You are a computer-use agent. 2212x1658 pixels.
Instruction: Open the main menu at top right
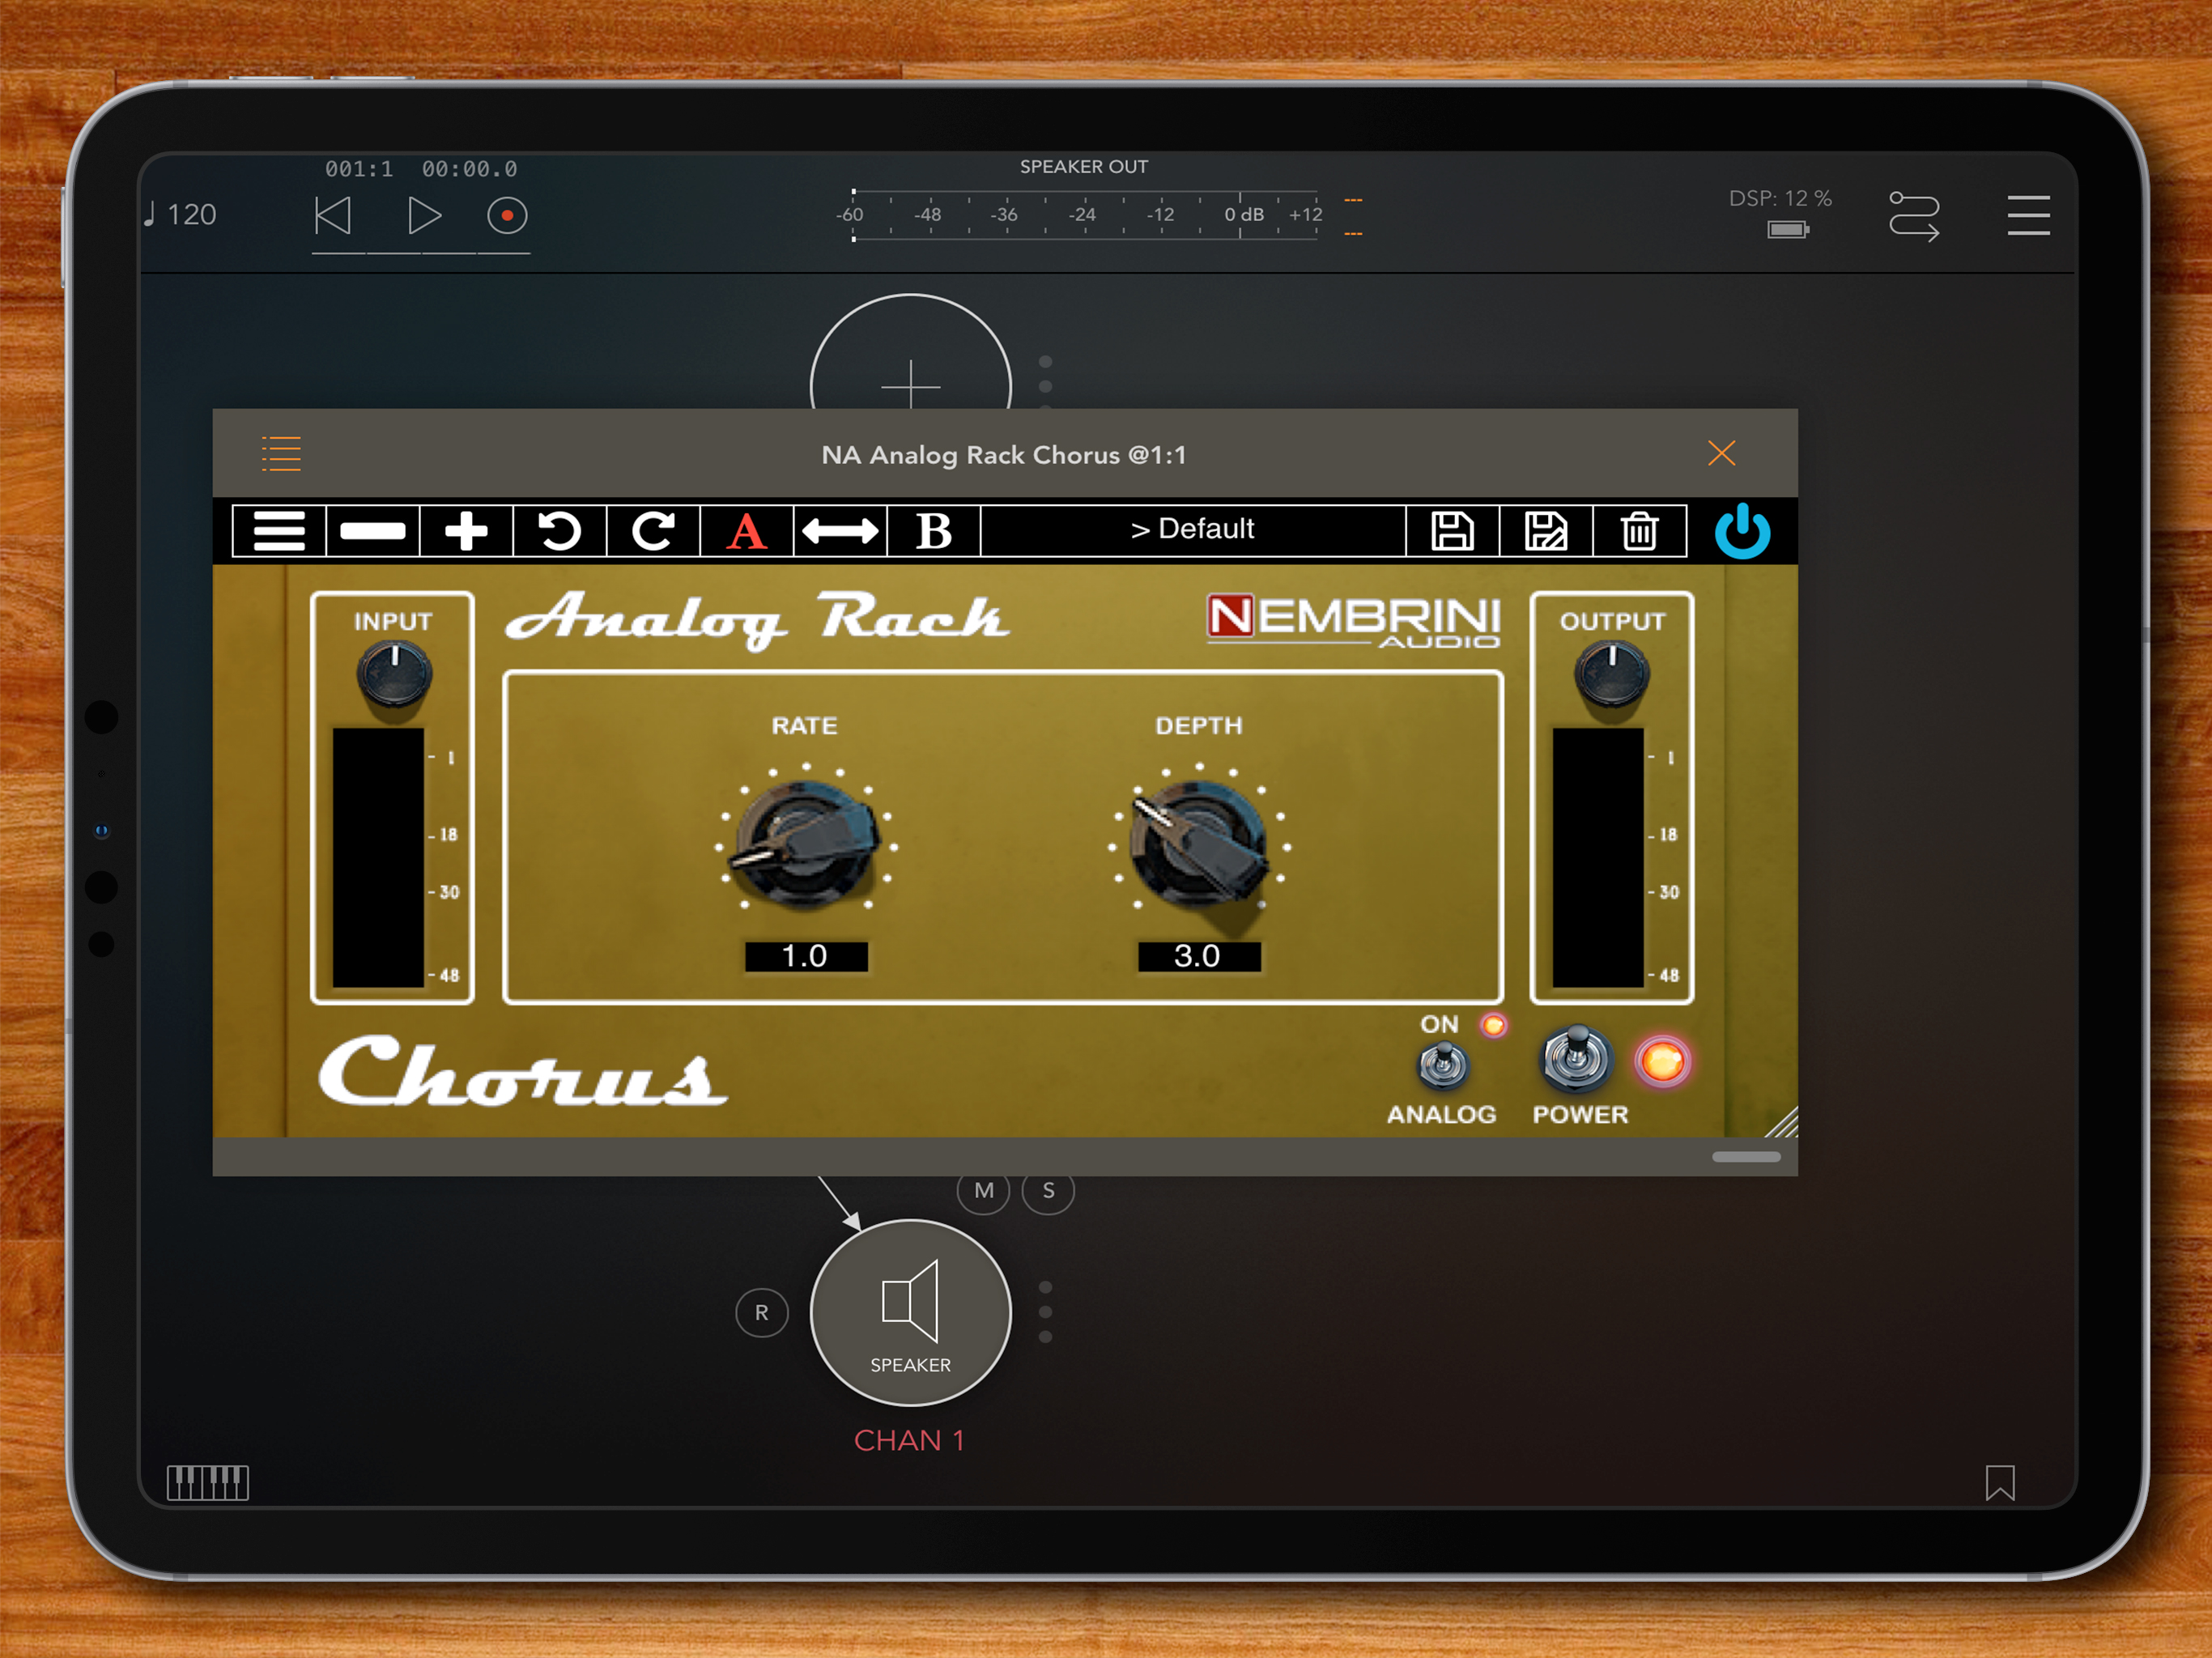pyautogui.click(x=2028, y=215)
